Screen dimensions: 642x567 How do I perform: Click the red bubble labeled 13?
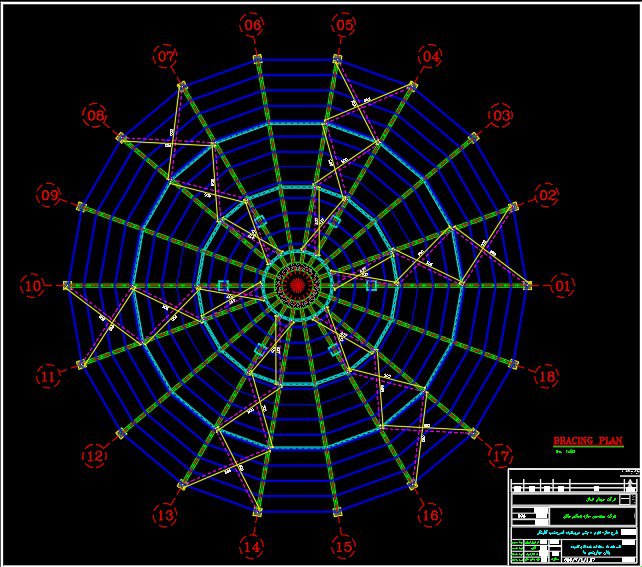(x=166, y=515)
